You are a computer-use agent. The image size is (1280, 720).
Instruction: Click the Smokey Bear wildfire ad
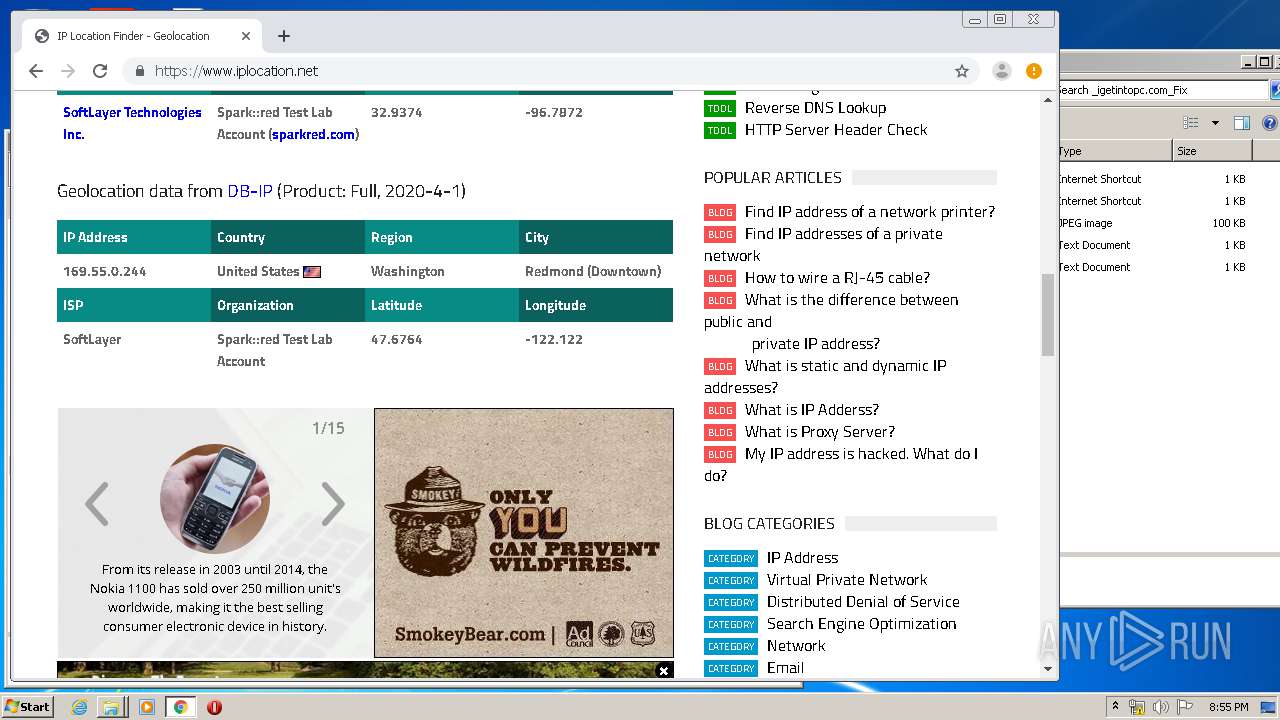524,532
